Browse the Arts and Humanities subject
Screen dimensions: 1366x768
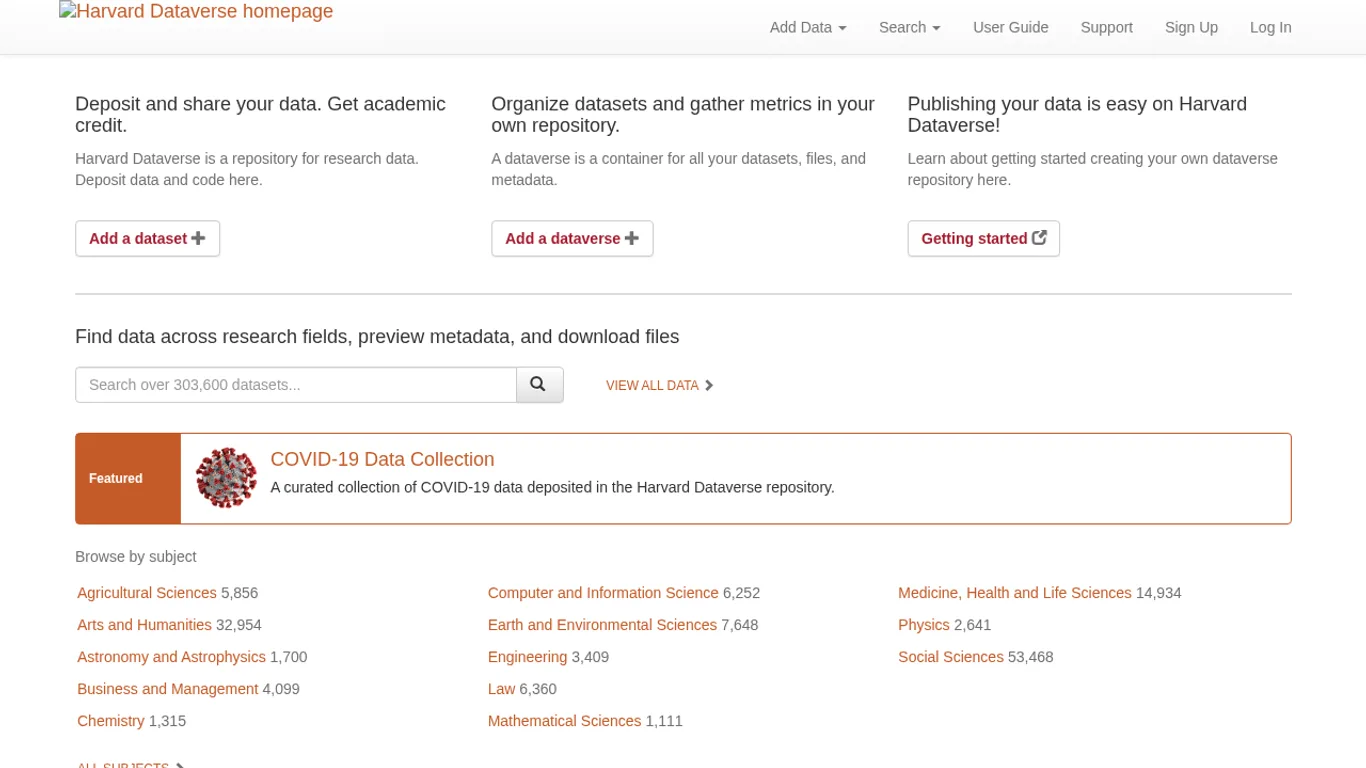[144, 625]
